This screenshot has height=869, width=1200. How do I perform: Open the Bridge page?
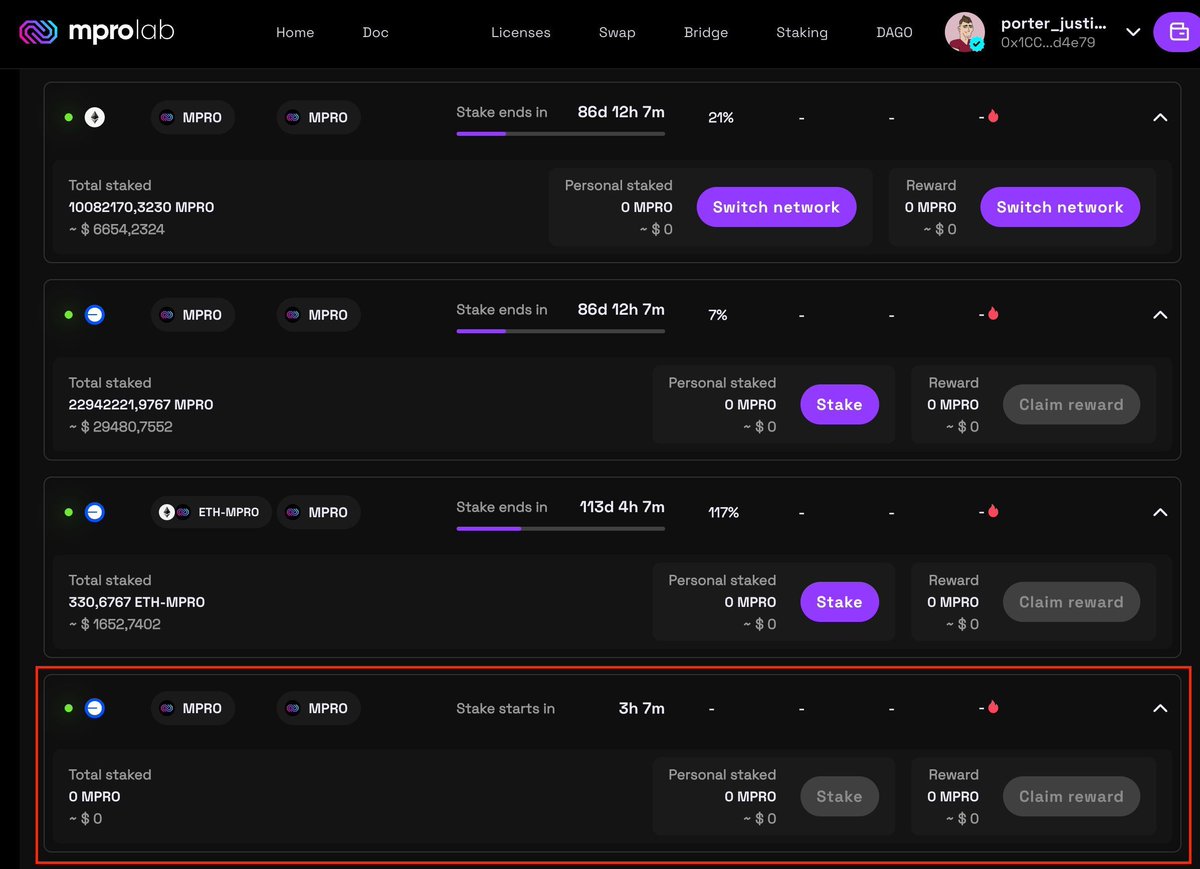coord(706,32)
